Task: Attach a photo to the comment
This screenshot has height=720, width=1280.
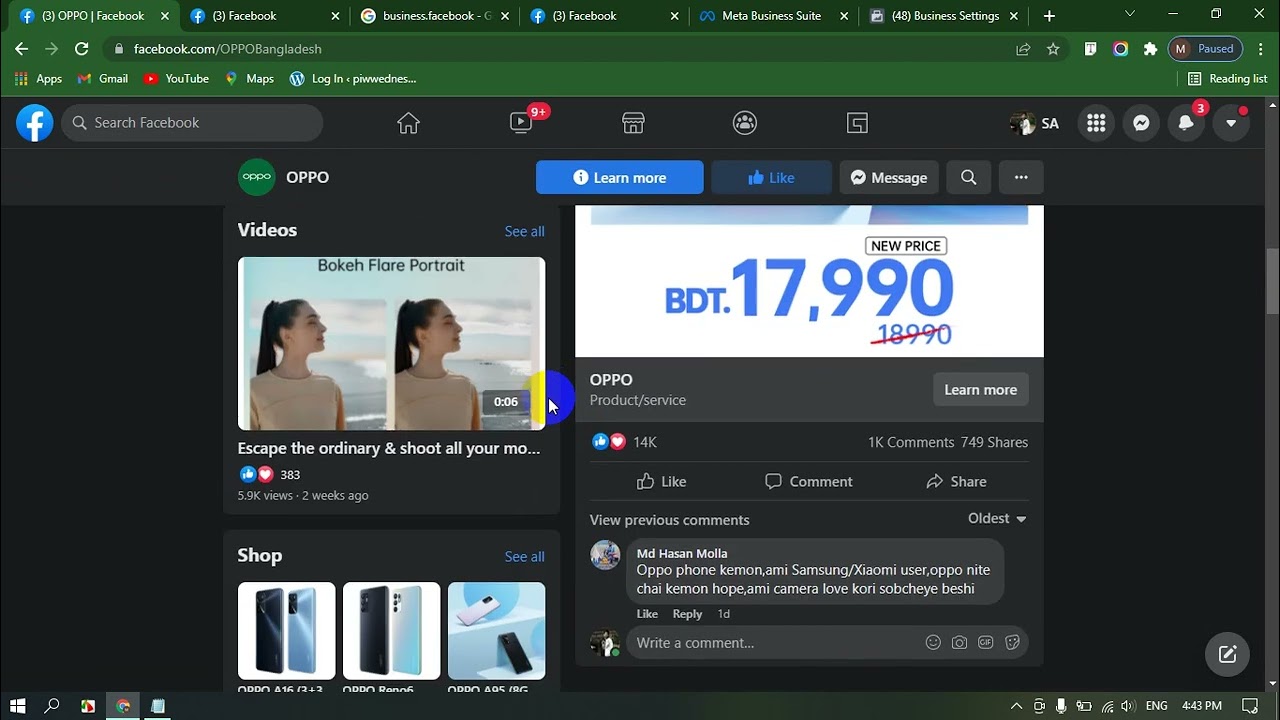Action: (x=960, y=643)
